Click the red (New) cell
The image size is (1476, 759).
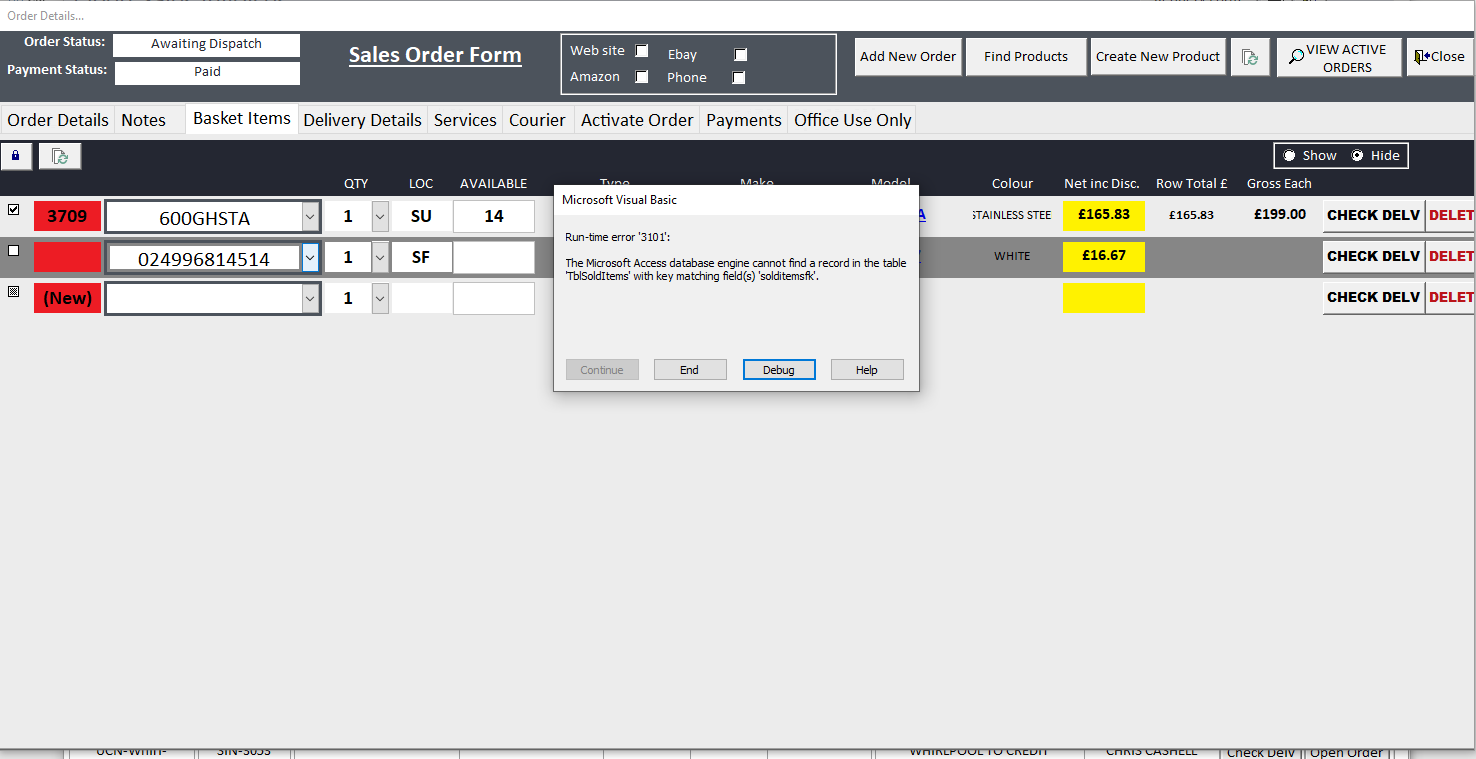pos(67,298)
